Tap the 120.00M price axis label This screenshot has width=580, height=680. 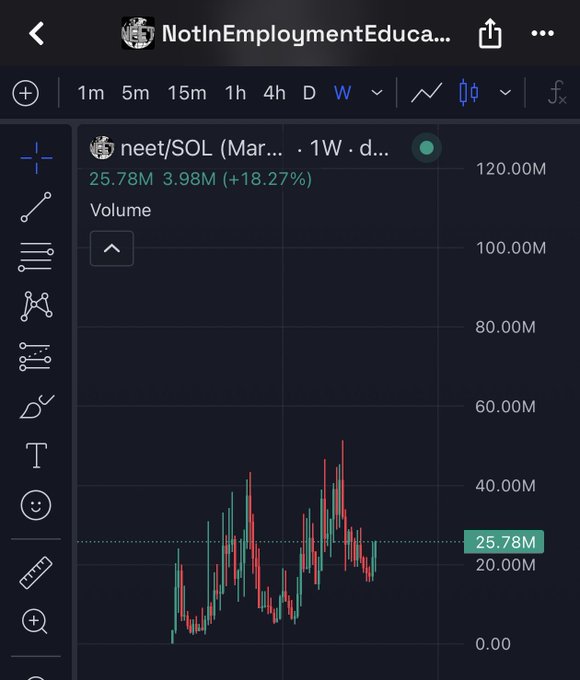click(x=511, y=169)
